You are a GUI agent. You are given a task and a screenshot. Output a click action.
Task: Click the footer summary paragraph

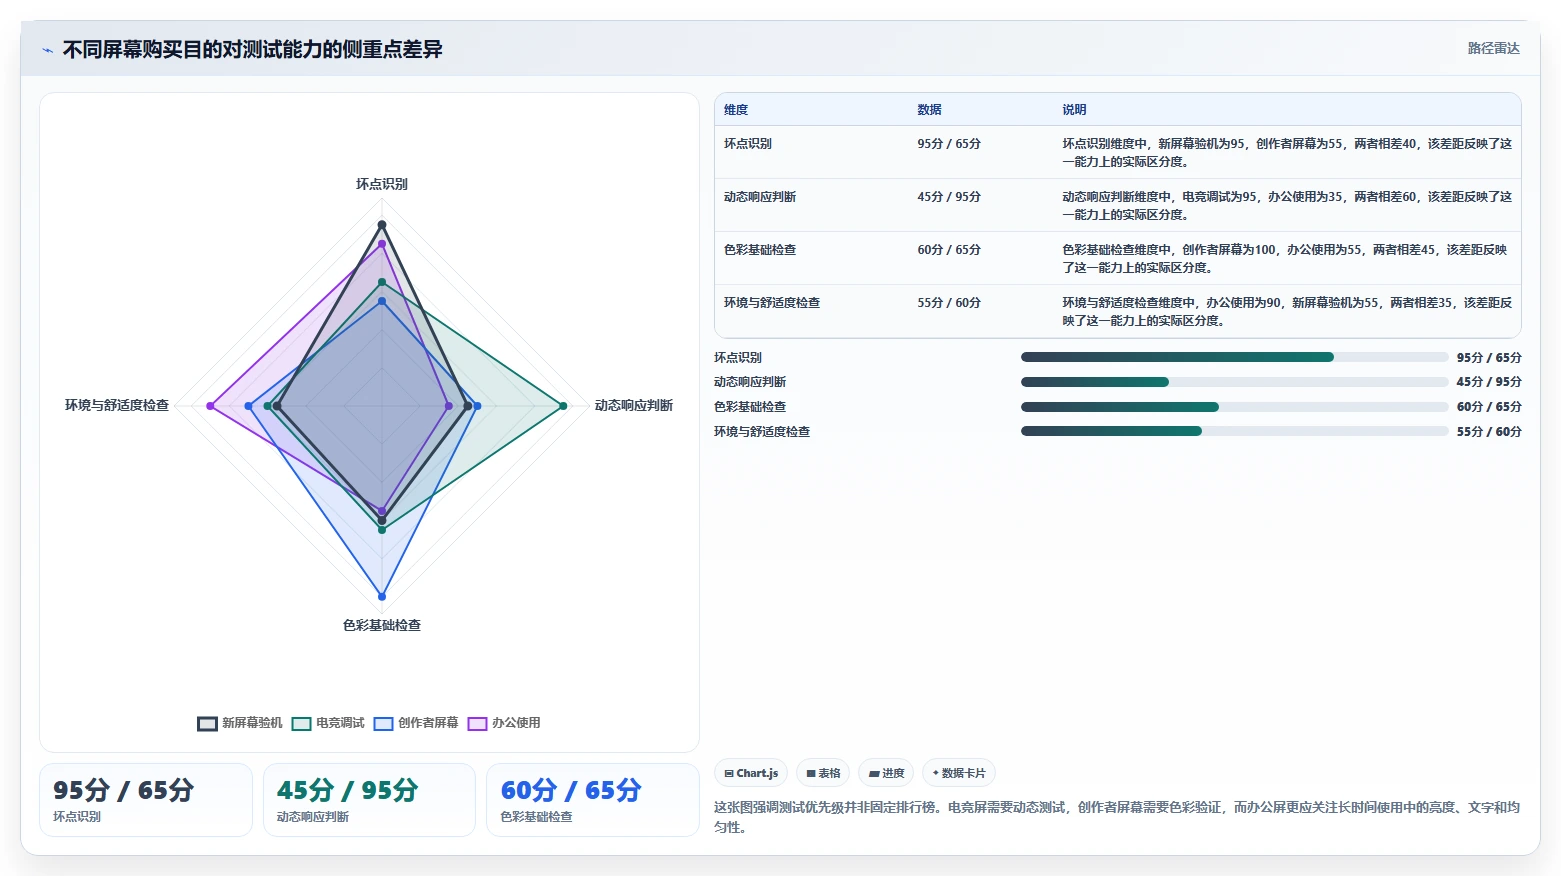point(1117,817)
